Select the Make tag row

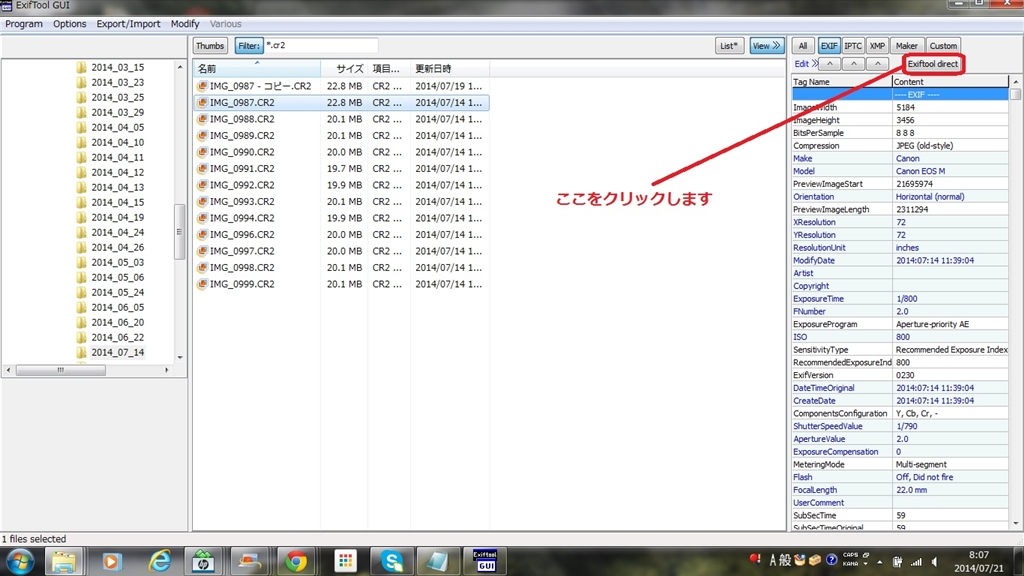pos(900,159)
